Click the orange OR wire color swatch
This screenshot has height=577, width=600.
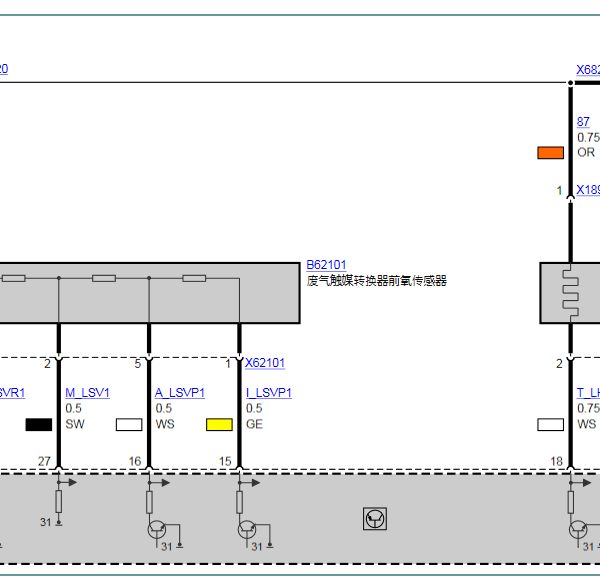(x=550, y=153)
